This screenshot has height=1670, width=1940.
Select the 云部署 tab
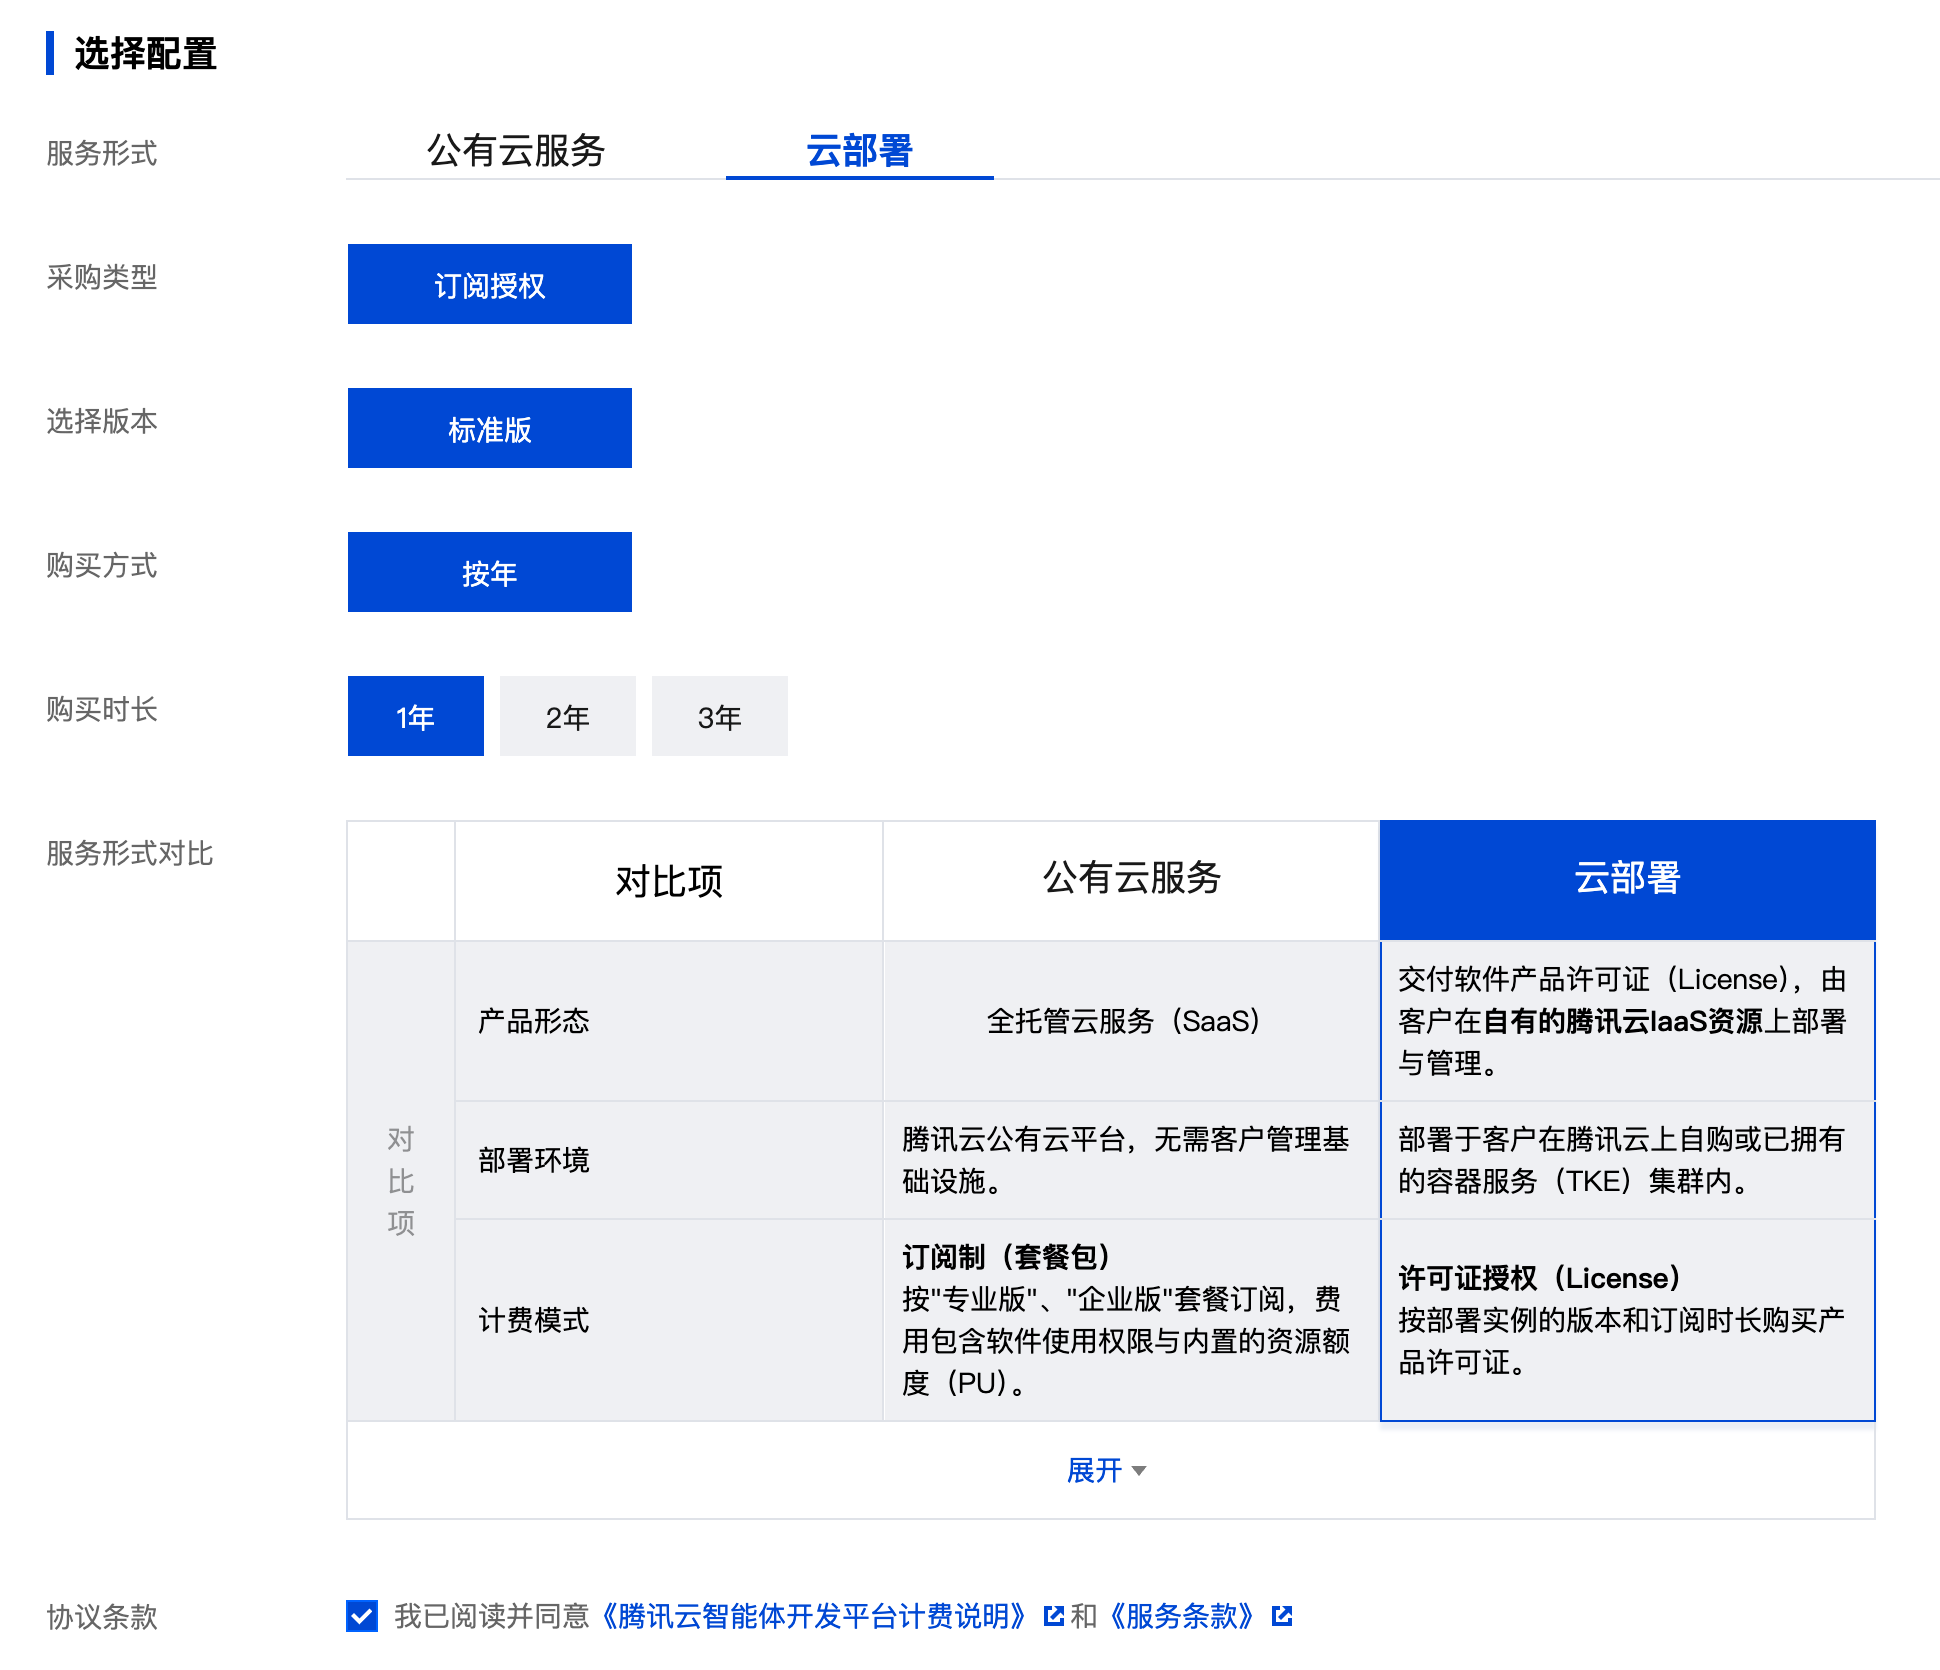click(859, 151)
